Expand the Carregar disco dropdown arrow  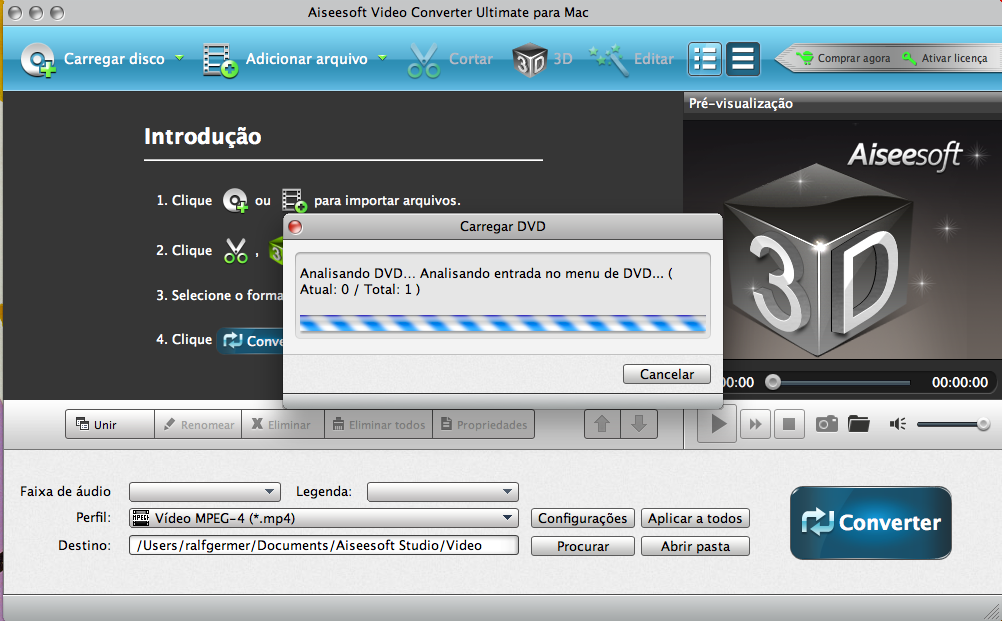(180, 58)
